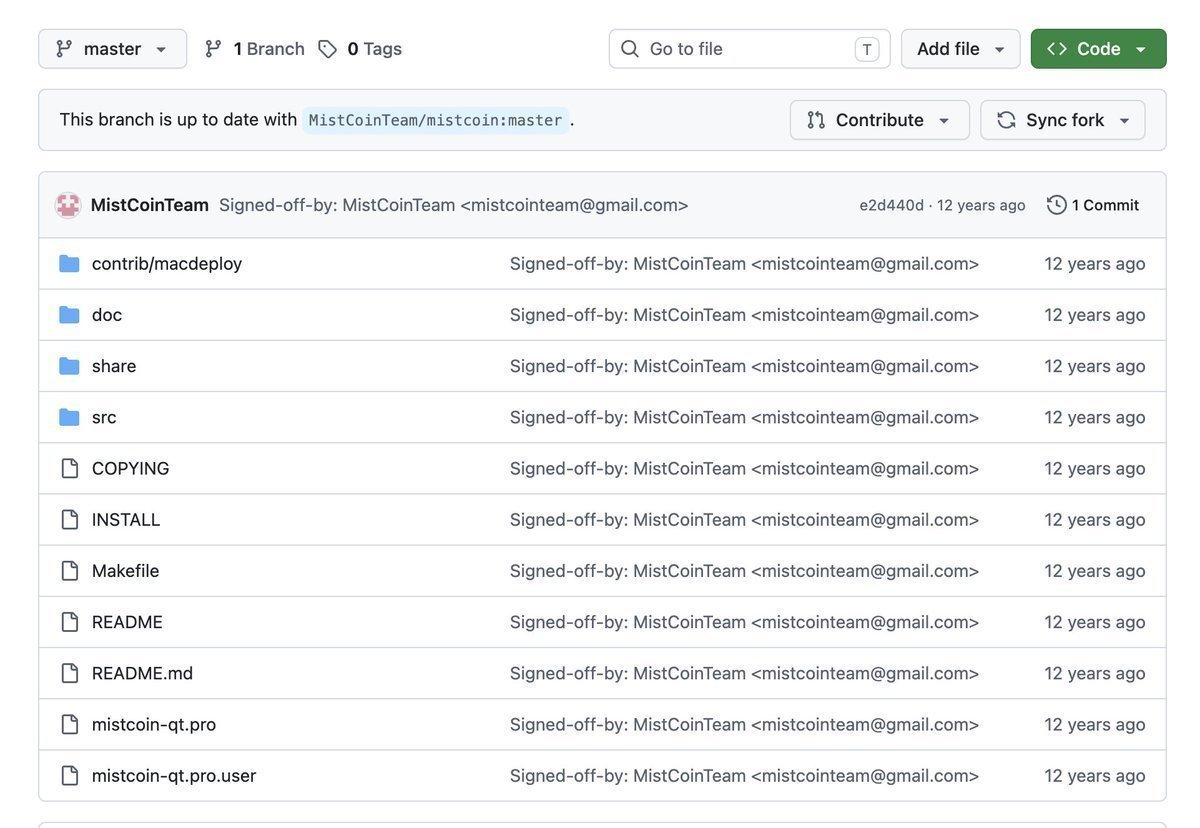The image size is (1200, 828).
Task: Open the mistcoin-qt.pro file
Action: click(154, 724)
